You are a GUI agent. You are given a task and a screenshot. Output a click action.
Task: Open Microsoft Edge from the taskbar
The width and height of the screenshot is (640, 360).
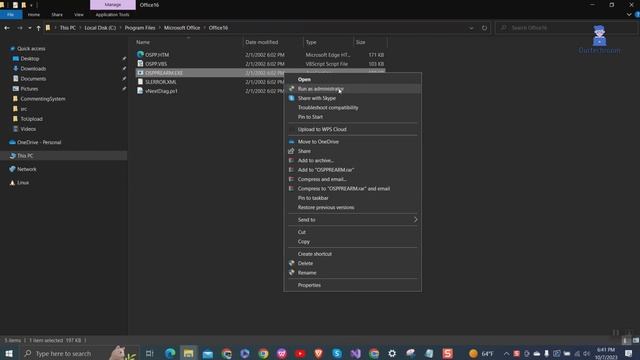click(170, 353)
